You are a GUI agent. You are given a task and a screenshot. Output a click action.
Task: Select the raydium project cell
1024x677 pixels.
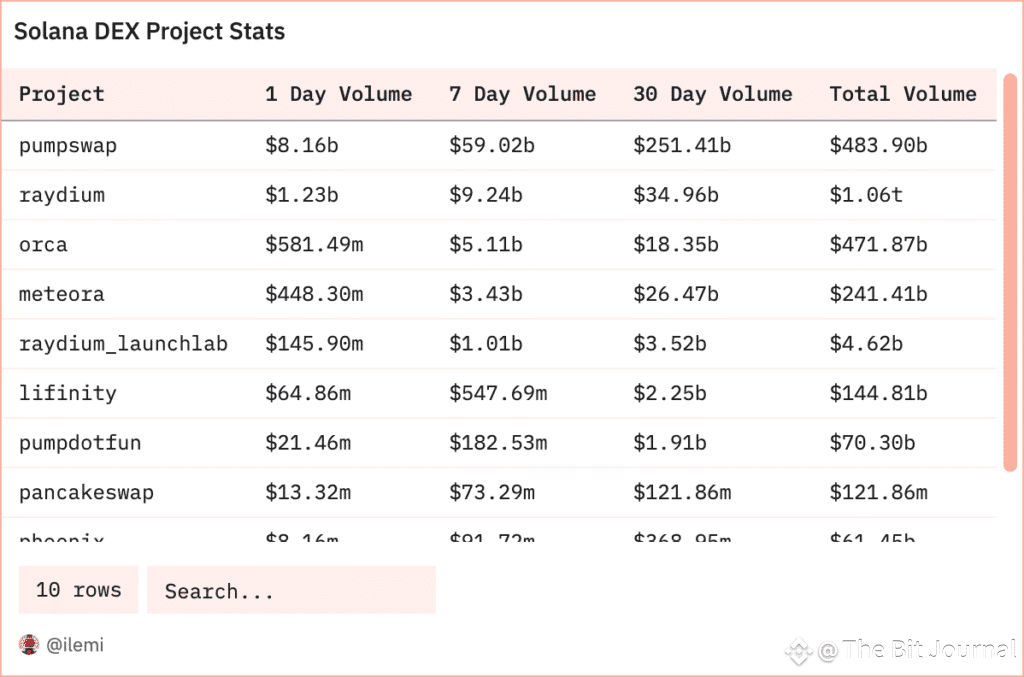61,195
